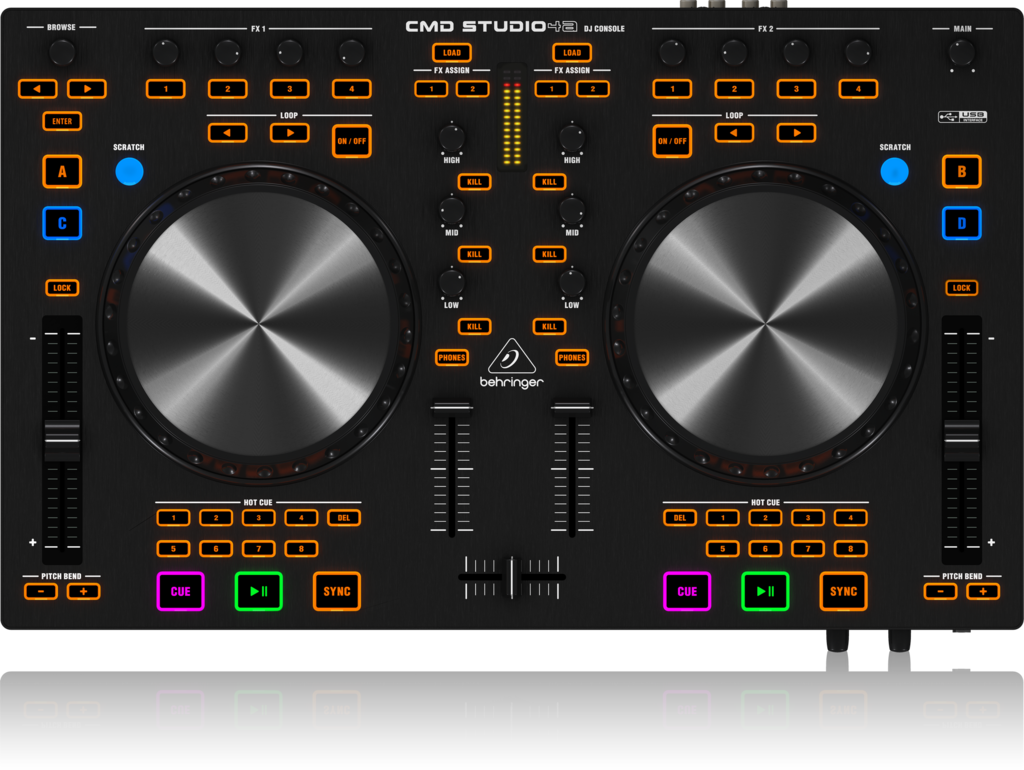Click right deck HOT CUE DEL

[680, 518]
